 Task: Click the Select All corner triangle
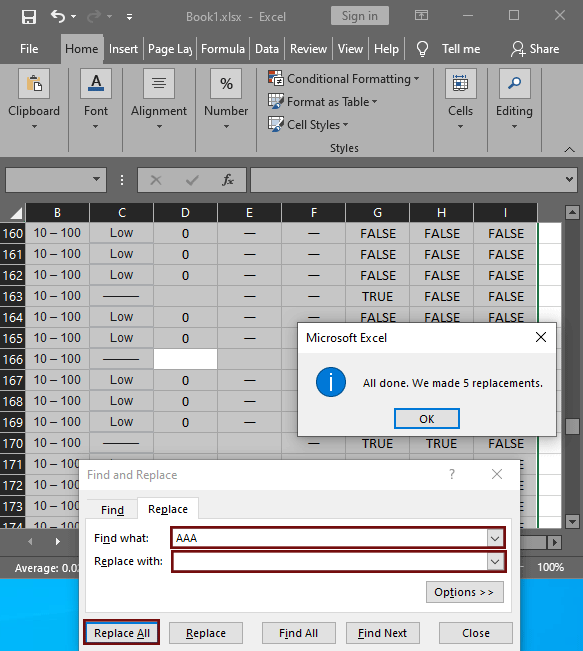coord(16,213)
